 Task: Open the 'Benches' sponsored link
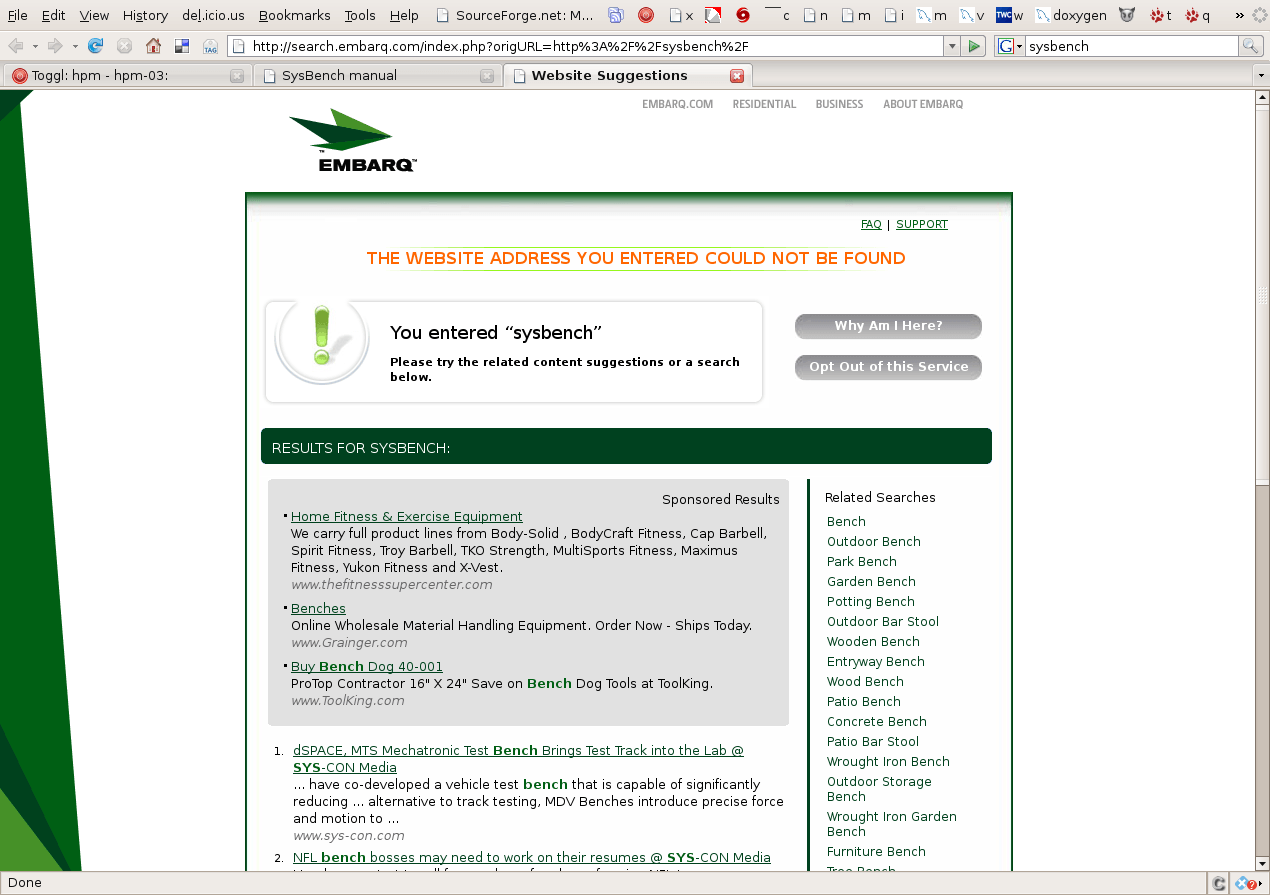tap(318, 609)
